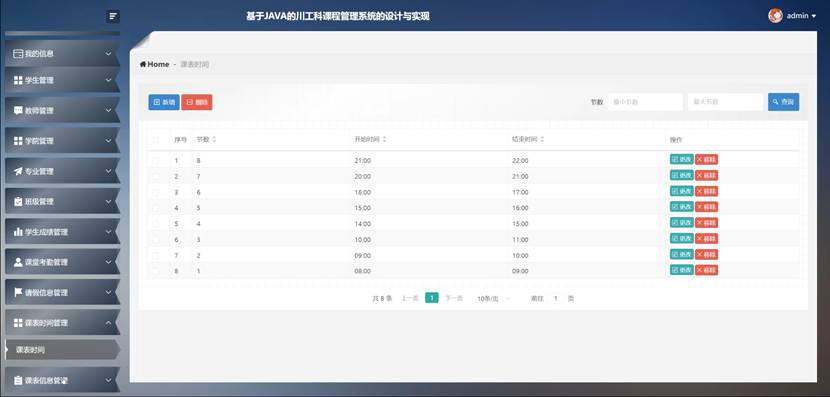Sort by the 结束时间 column arrows
The height and width of the screenshot is (397, 830).
542,140
